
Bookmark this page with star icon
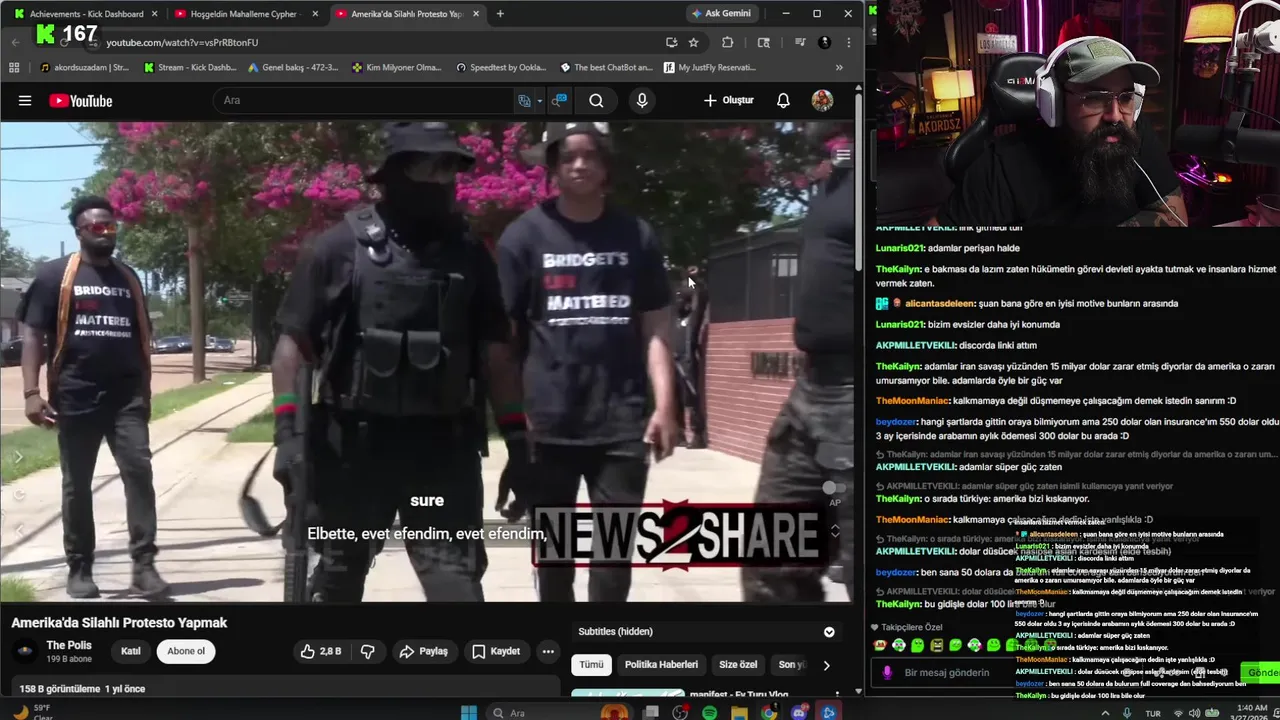tap(693, 43)
